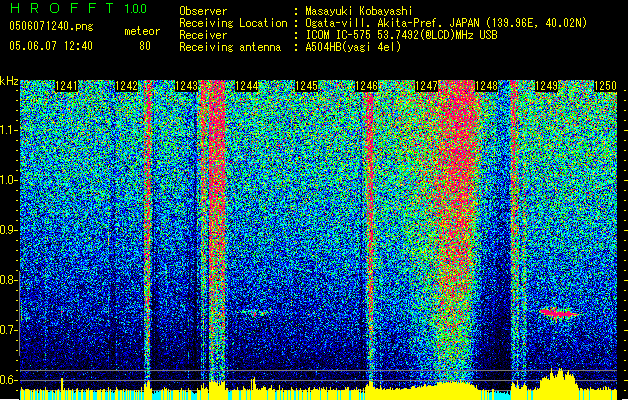Click the 1.0 kHz axis label
The height and width of the screenshot is (400, 629).
(x=9, y=180)
